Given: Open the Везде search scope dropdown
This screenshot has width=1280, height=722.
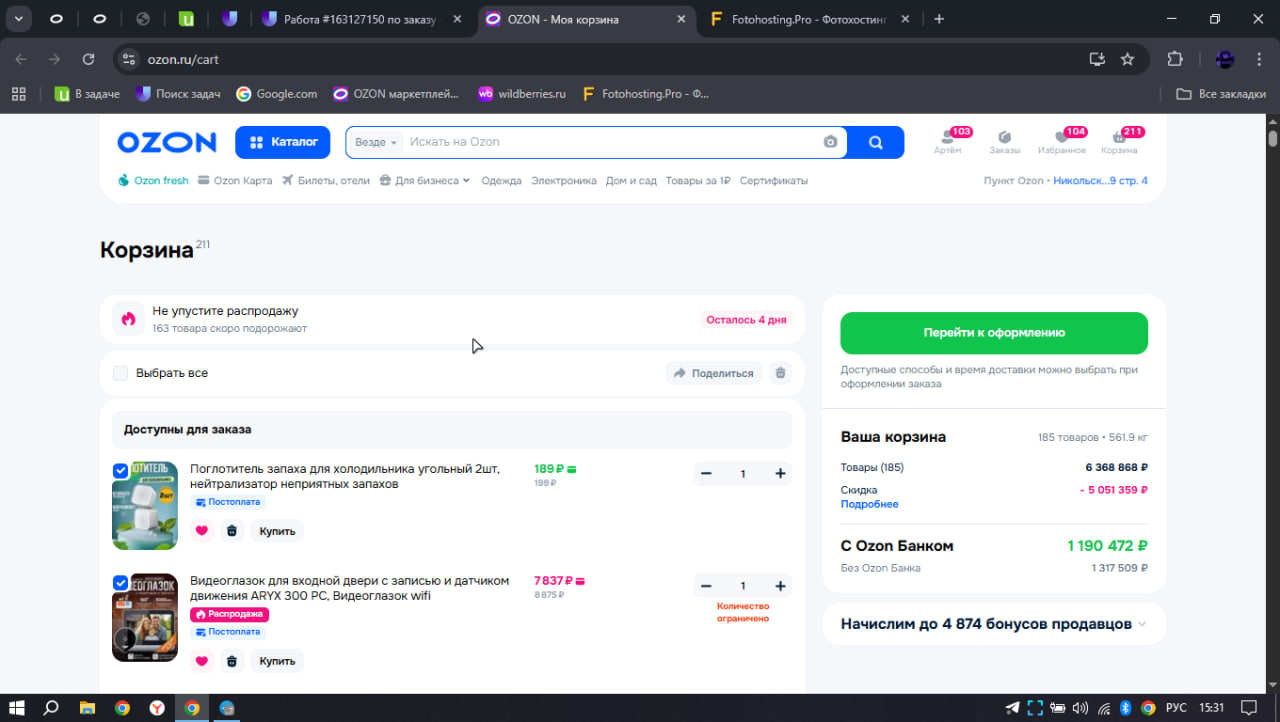Looking at the screenshot, I should tap(376, 142).
